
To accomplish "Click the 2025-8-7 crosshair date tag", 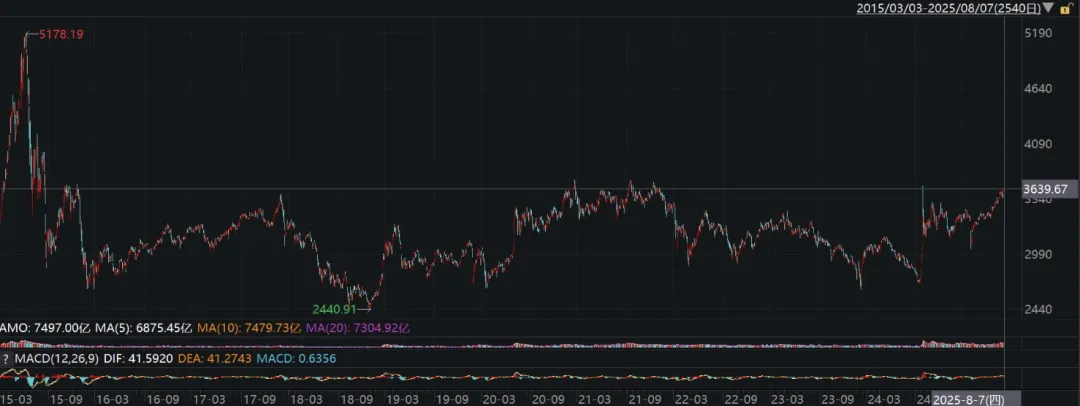I will pyautogui.click(x=968, y=398).
